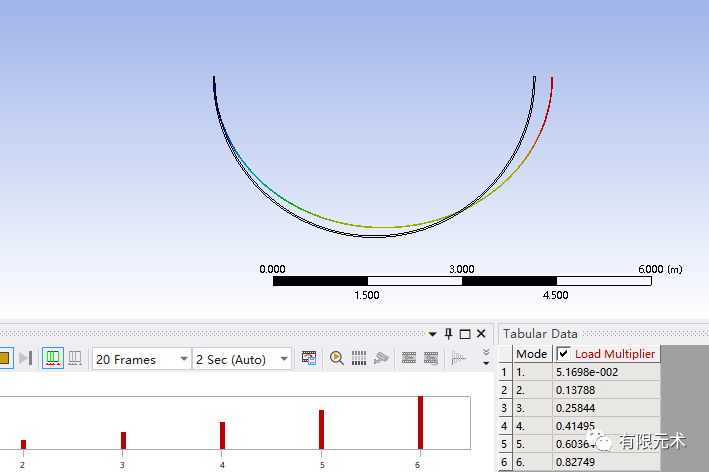Click the grayed camera icon in toolbar
Viewport: 709px width, 472px height.
381,359
